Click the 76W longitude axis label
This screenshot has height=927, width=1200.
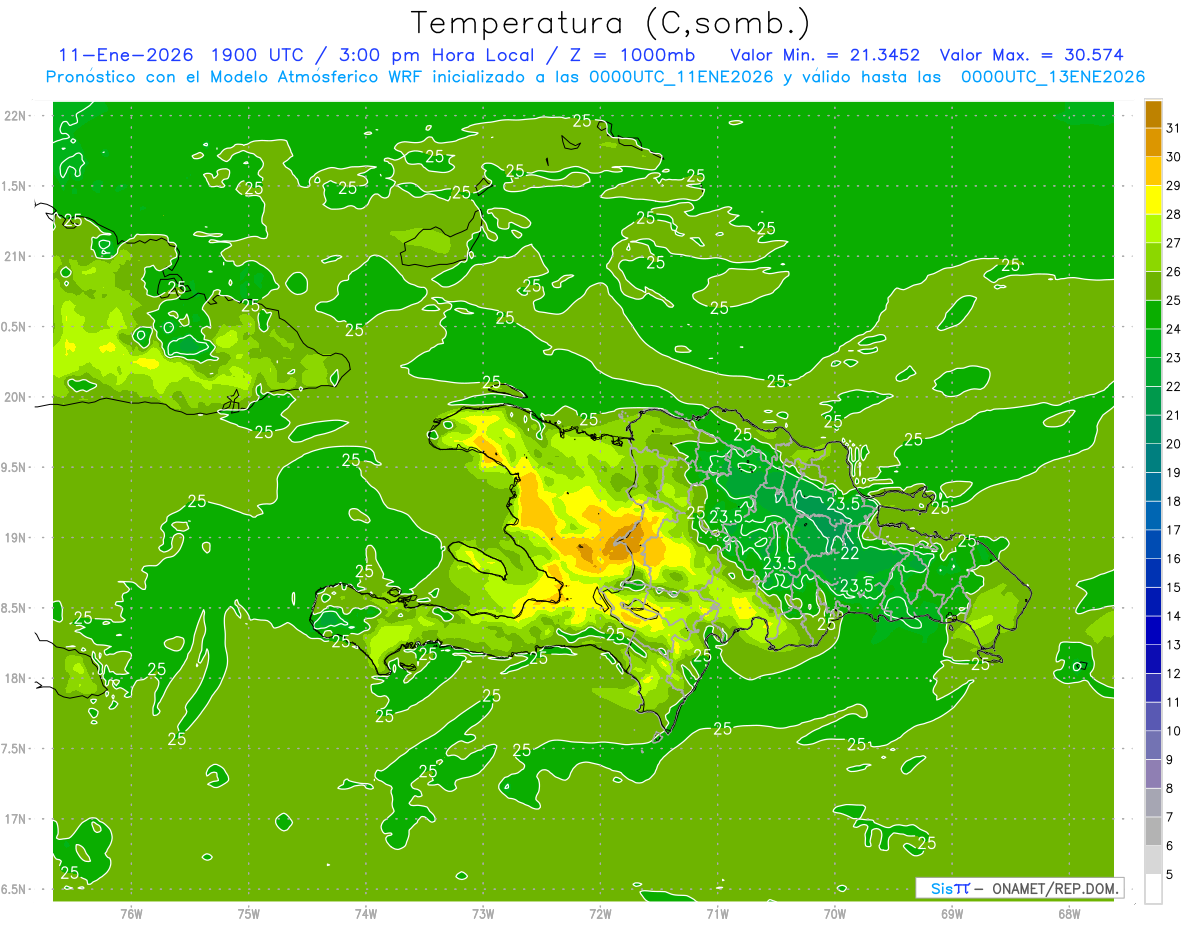tap(131, 913)
